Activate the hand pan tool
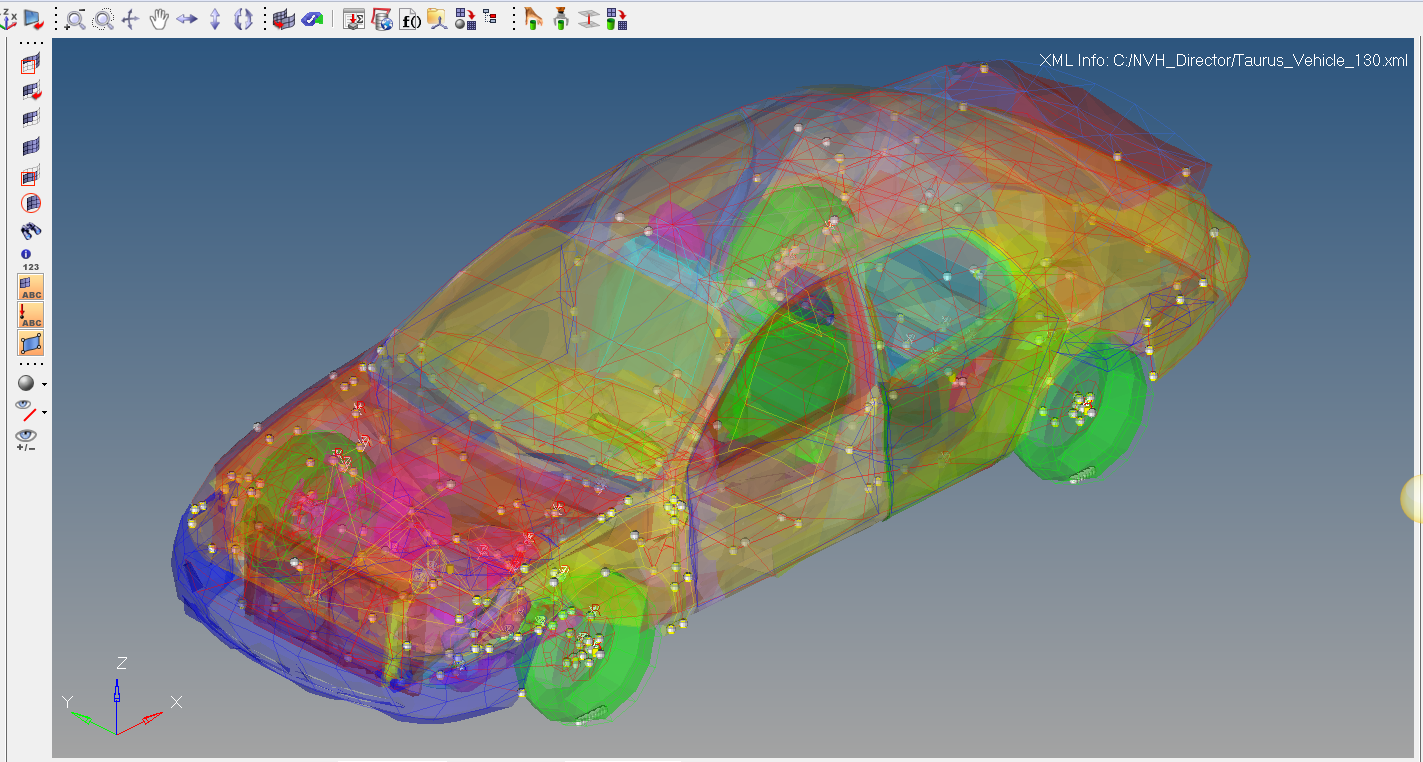 159,19
